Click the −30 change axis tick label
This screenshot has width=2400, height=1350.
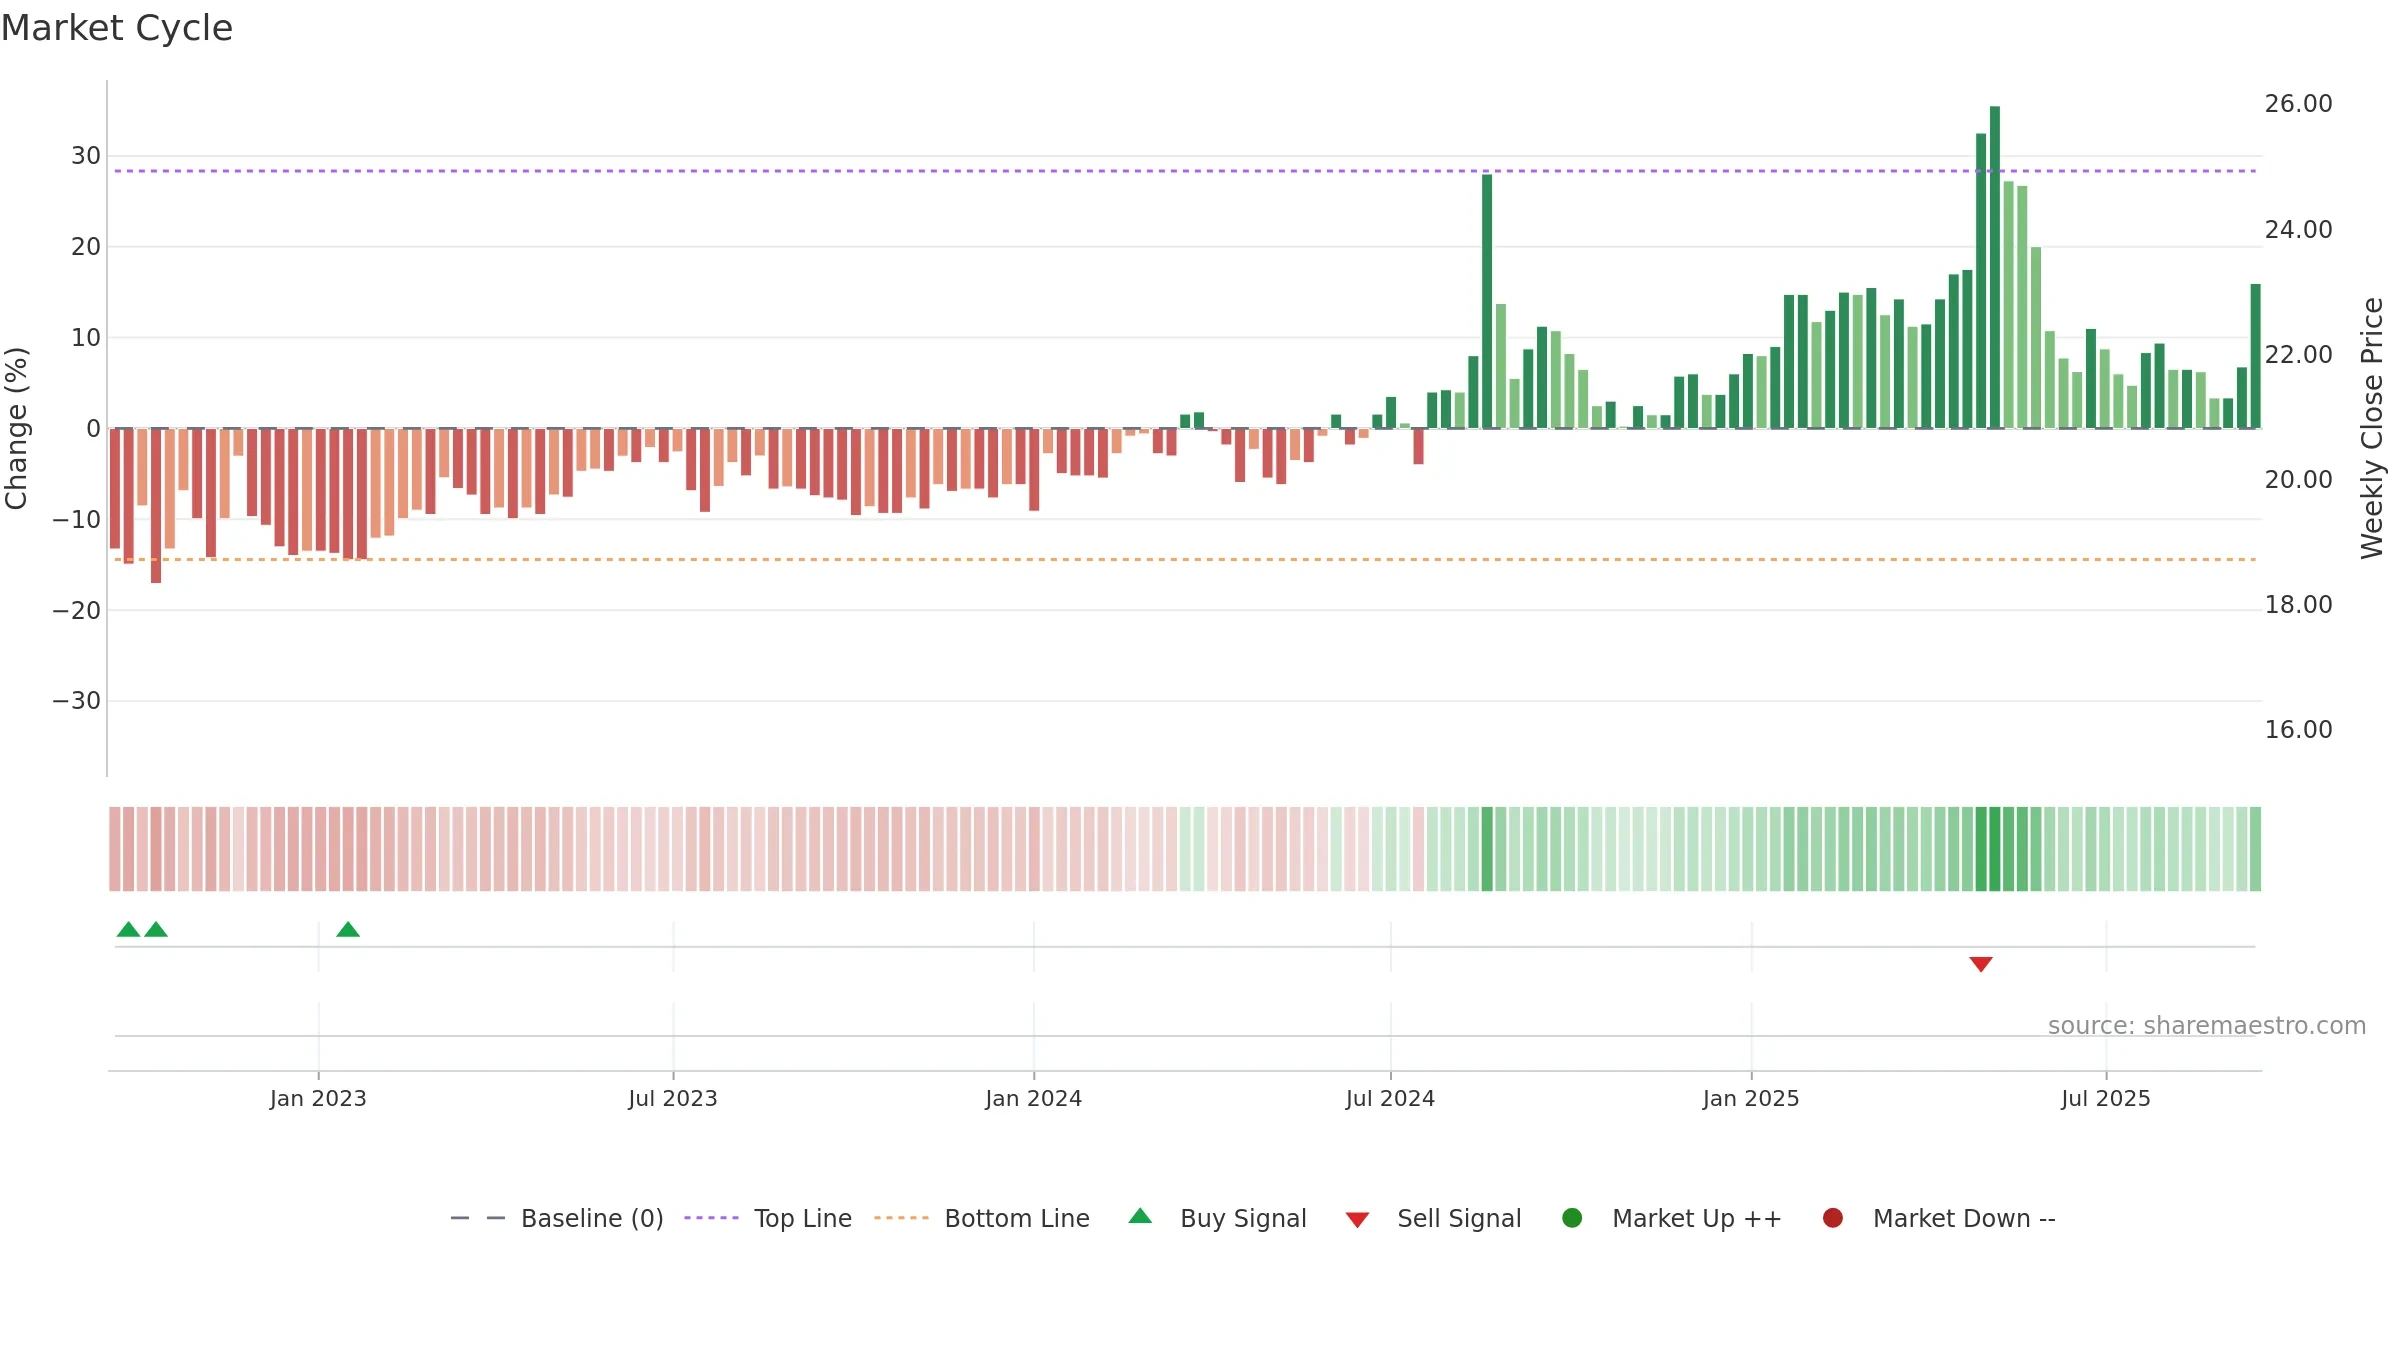(77, 701)
